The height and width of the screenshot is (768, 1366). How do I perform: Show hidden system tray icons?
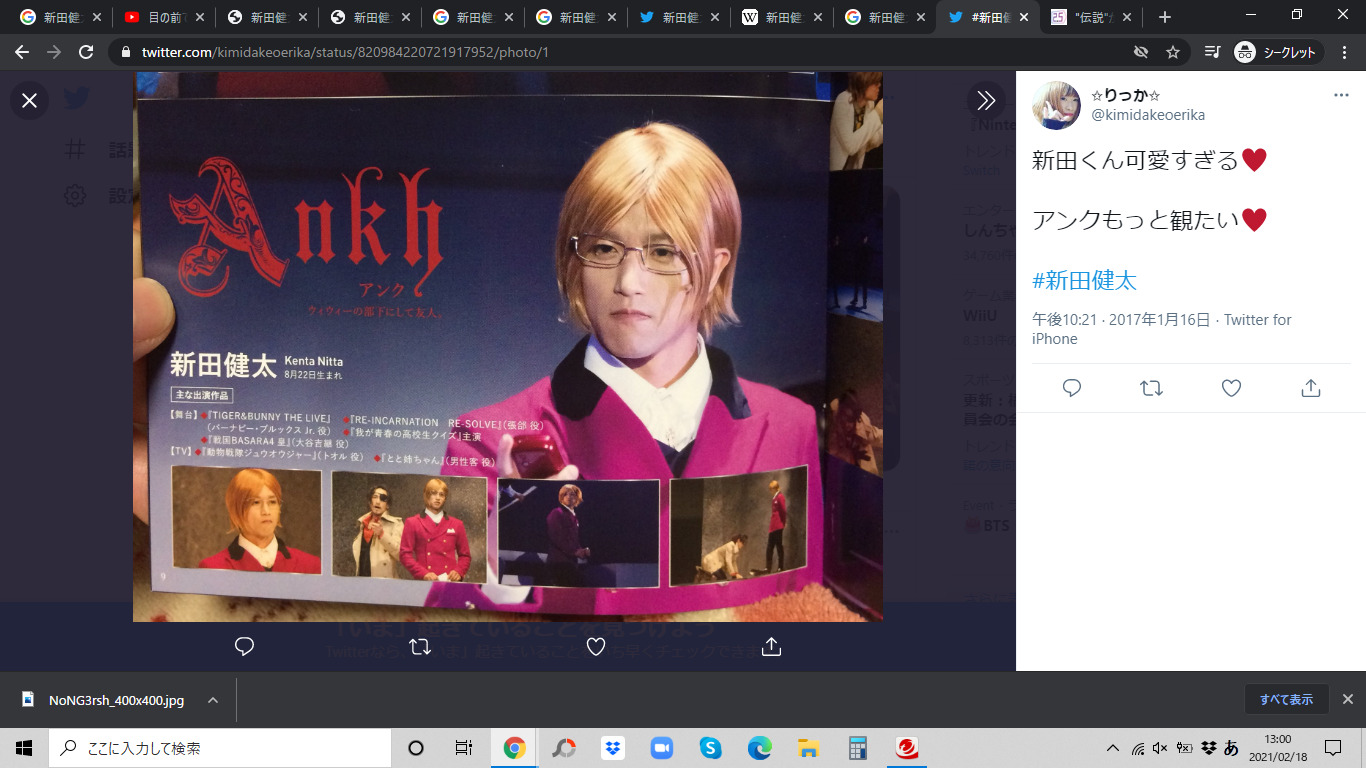(x=1112, y=748)
